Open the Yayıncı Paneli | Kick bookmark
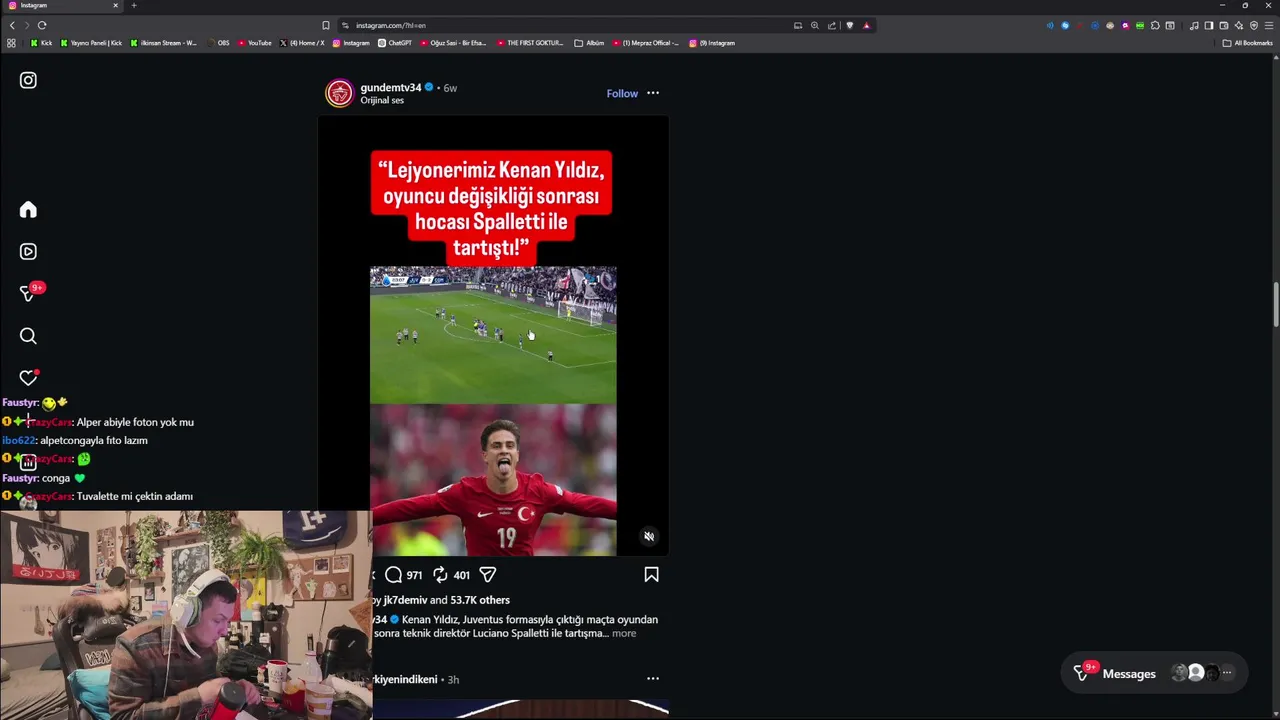This screenshot has width=1280, height=720. pyautogui.click(x=91, y=43)
